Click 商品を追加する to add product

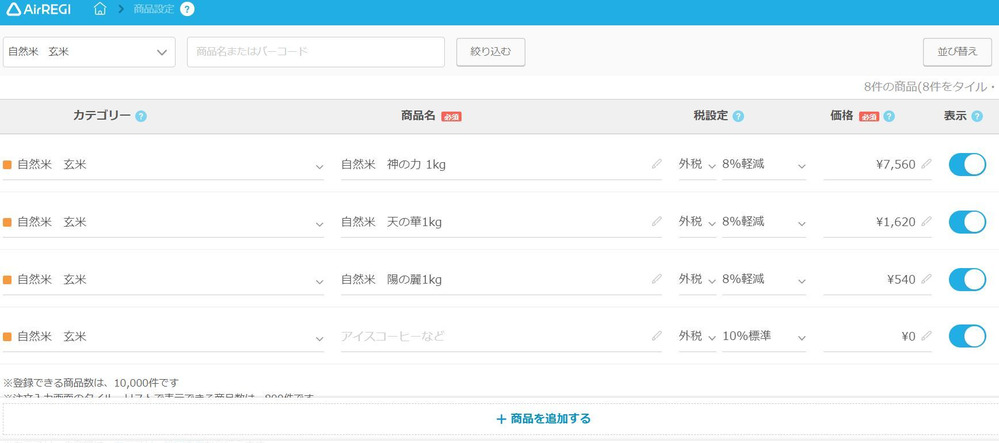[x=543, y=419]
